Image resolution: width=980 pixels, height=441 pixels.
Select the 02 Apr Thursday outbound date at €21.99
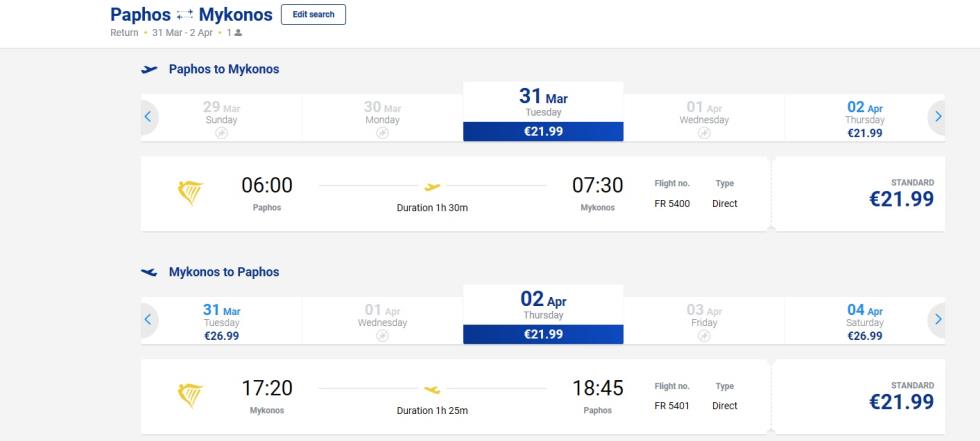[x=865, y=119]
